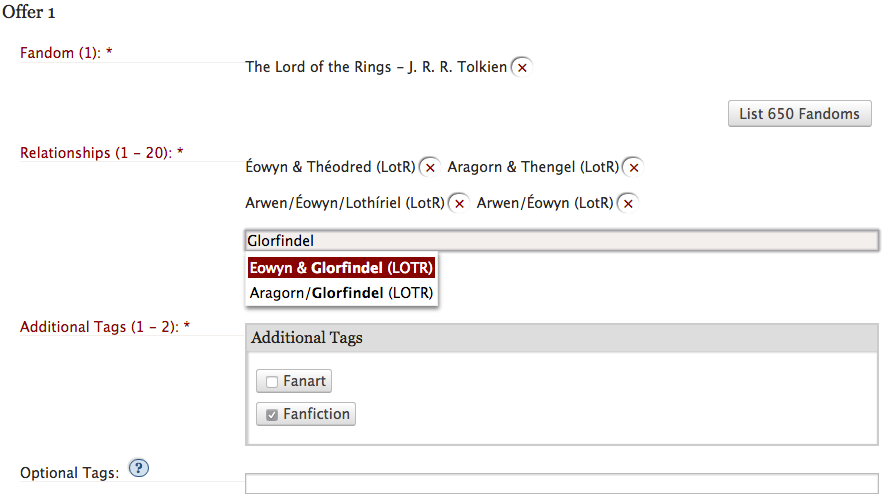Focus the Relationships input with Glorfindel
The height and width of the screenshot is (499, 884).
click(x=562, y=241)
